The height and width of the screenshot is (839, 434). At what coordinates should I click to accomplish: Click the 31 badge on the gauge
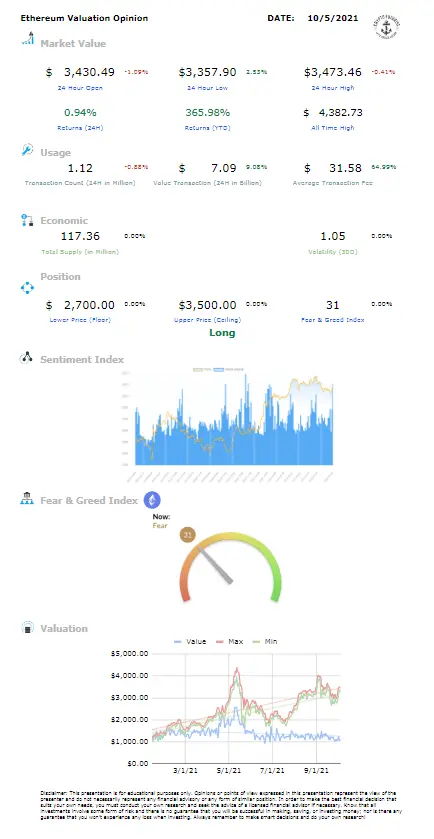(188, 535)
